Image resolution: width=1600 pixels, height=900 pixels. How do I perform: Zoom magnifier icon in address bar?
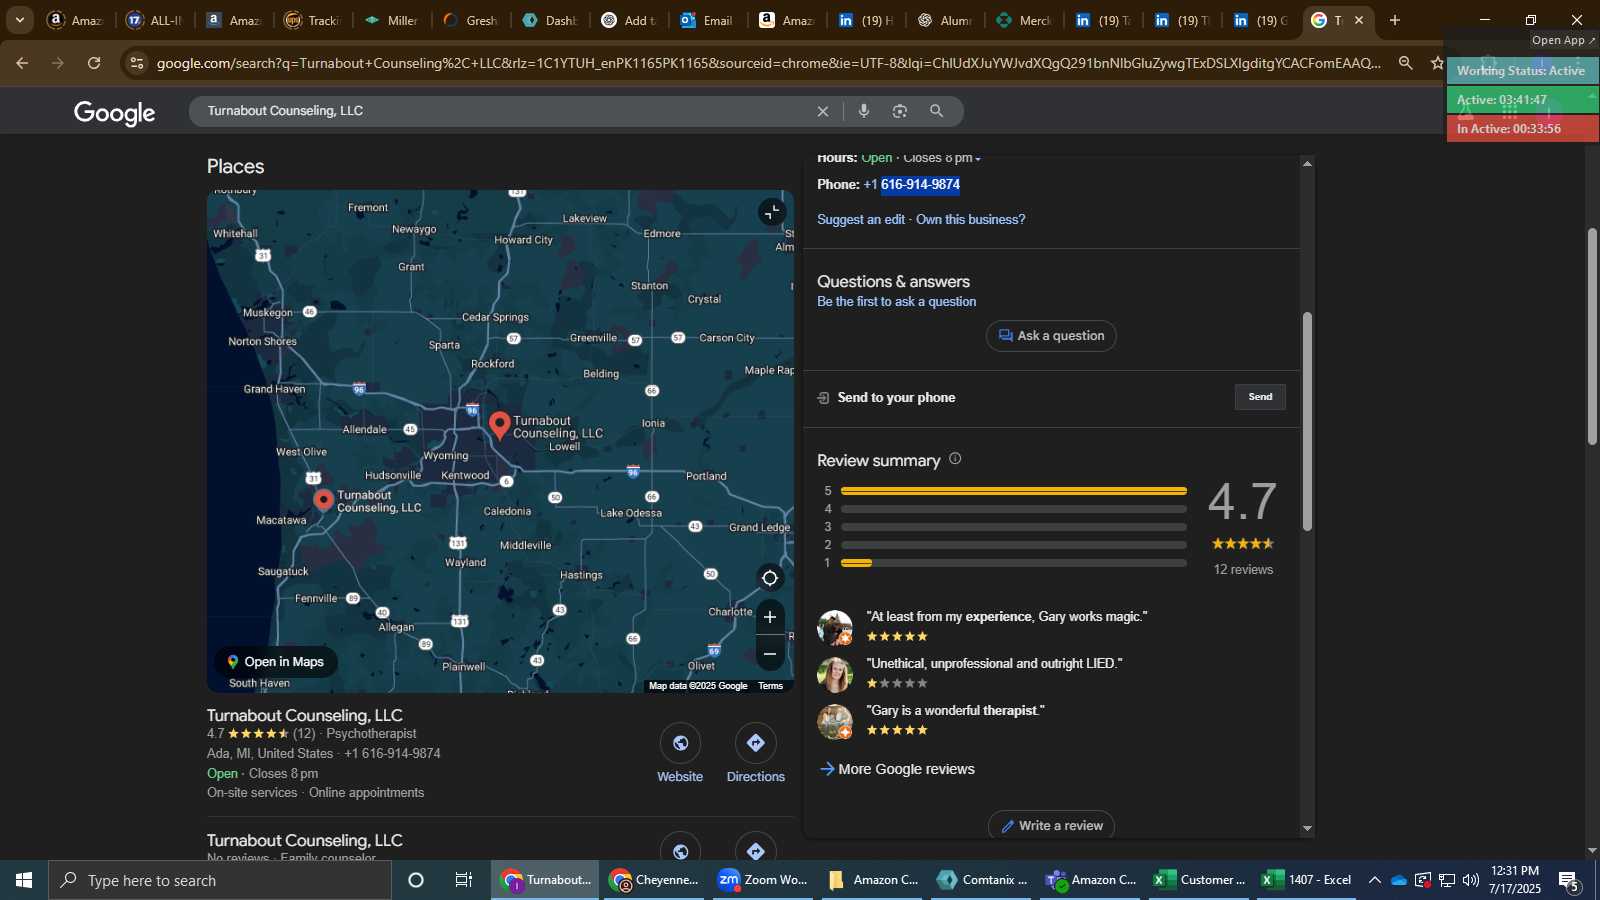(x=1406, y=63)
